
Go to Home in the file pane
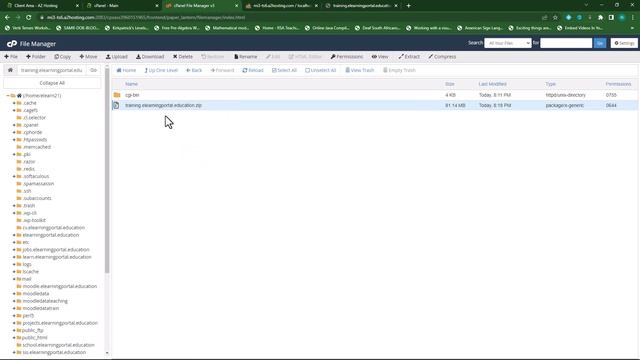coord(126,70)
